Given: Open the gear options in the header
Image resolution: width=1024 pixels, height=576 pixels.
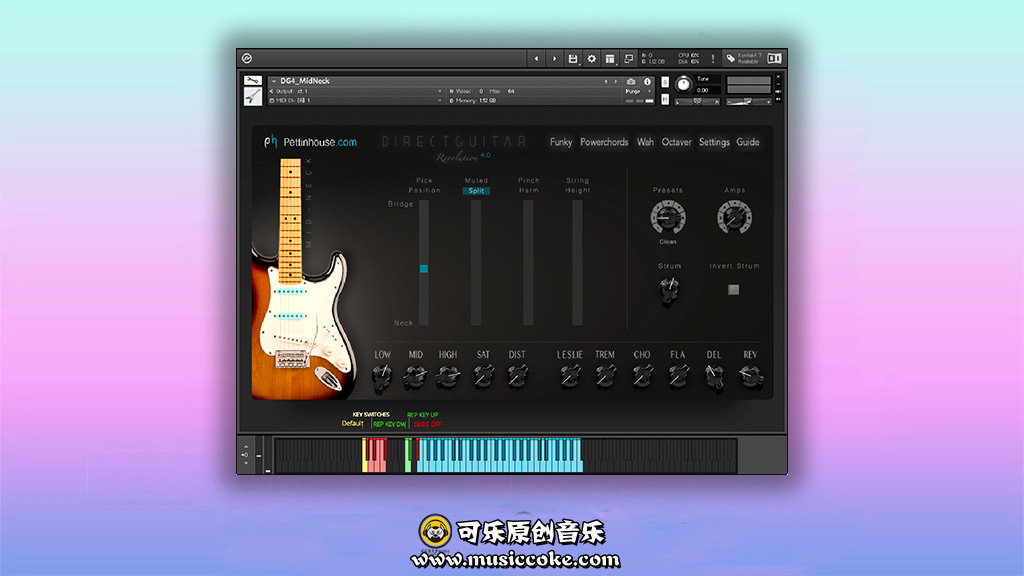Looking at the screenshot, I should [592, 59].
